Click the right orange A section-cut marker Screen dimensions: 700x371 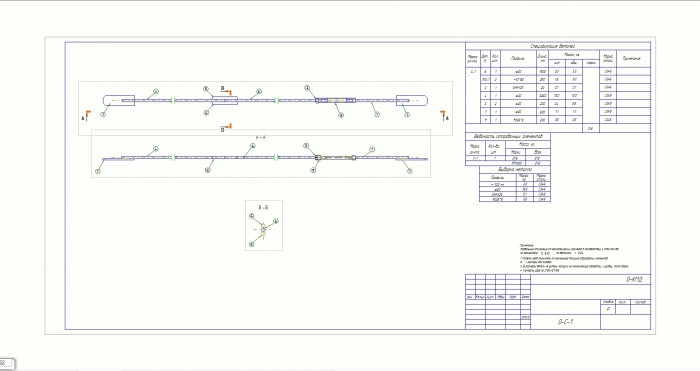444,116
